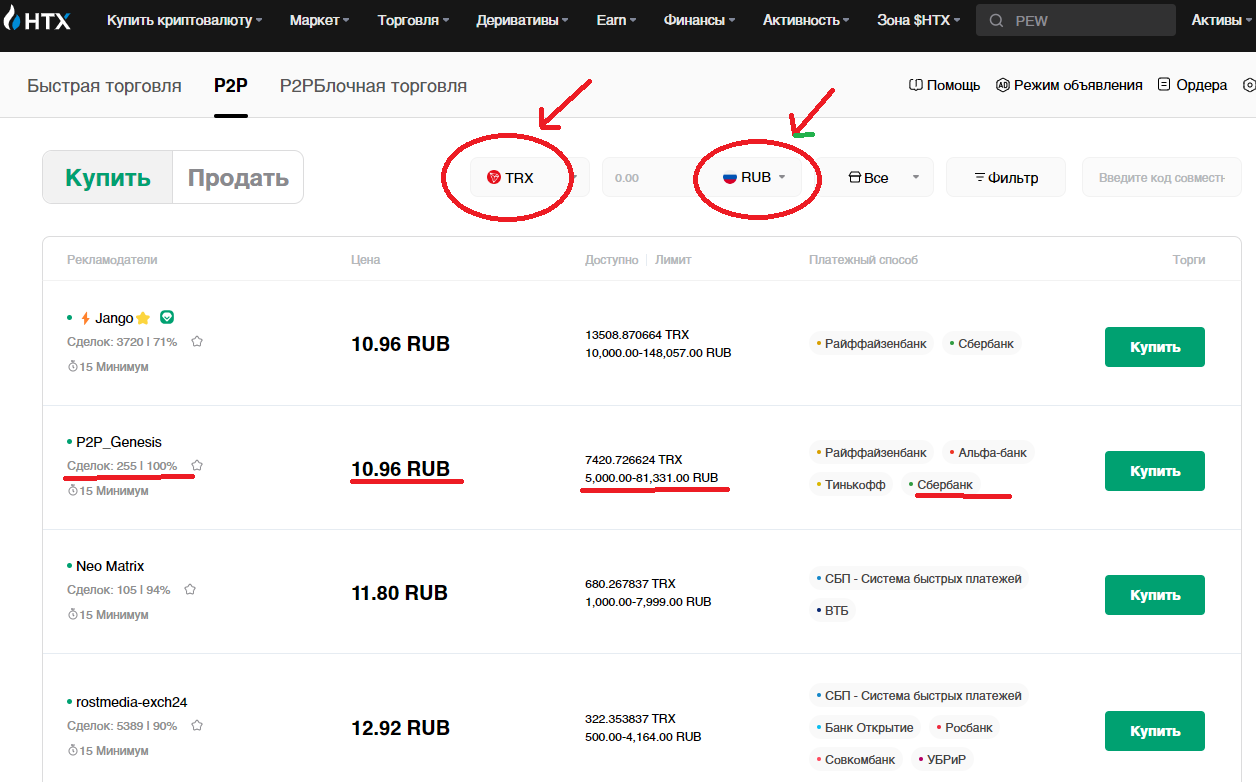Open the Earn menu

point(615,20)
